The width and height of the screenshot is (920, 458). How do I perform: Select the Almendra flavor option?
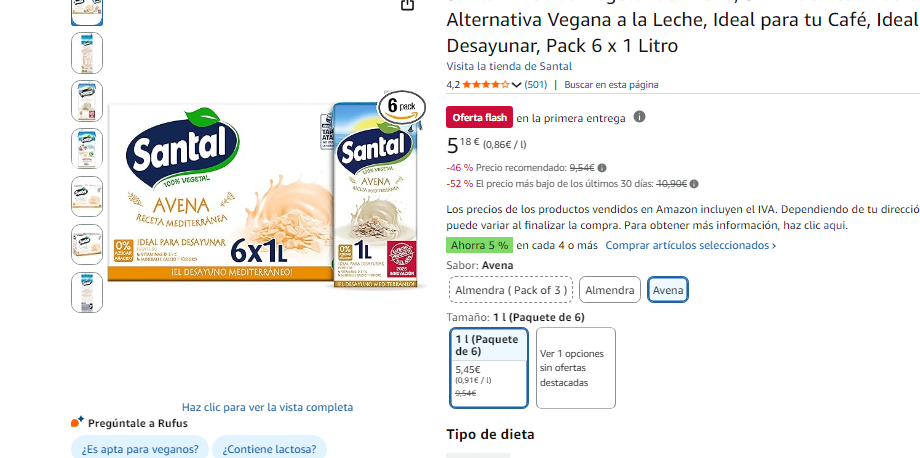coord(610,290)
